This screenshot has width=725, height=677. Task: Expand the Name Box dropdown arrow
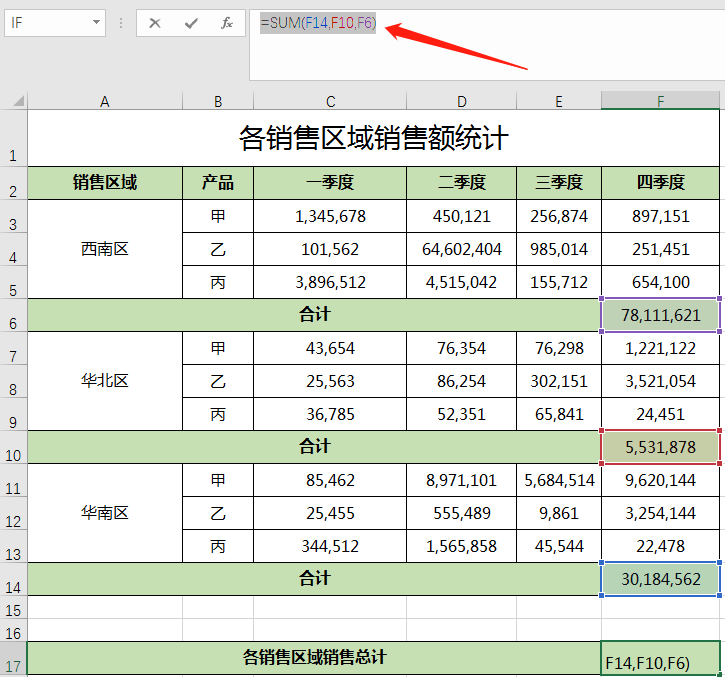click(x=96, y=22)
